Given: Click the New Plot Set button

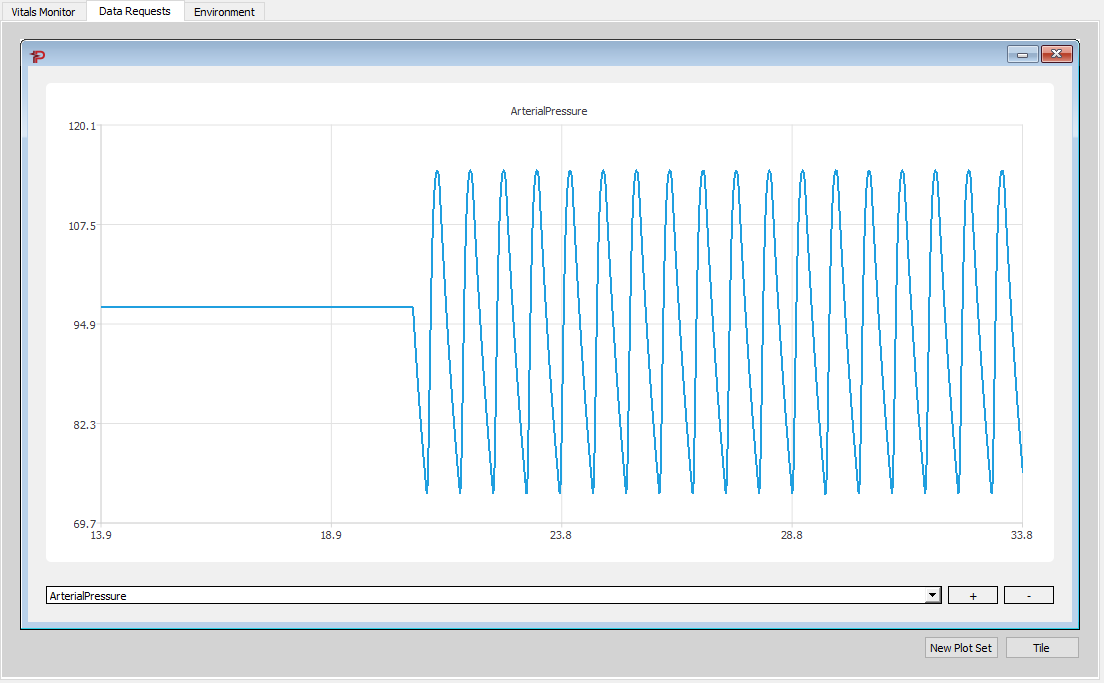Looking at the screenshot, I should coord(961,648).
